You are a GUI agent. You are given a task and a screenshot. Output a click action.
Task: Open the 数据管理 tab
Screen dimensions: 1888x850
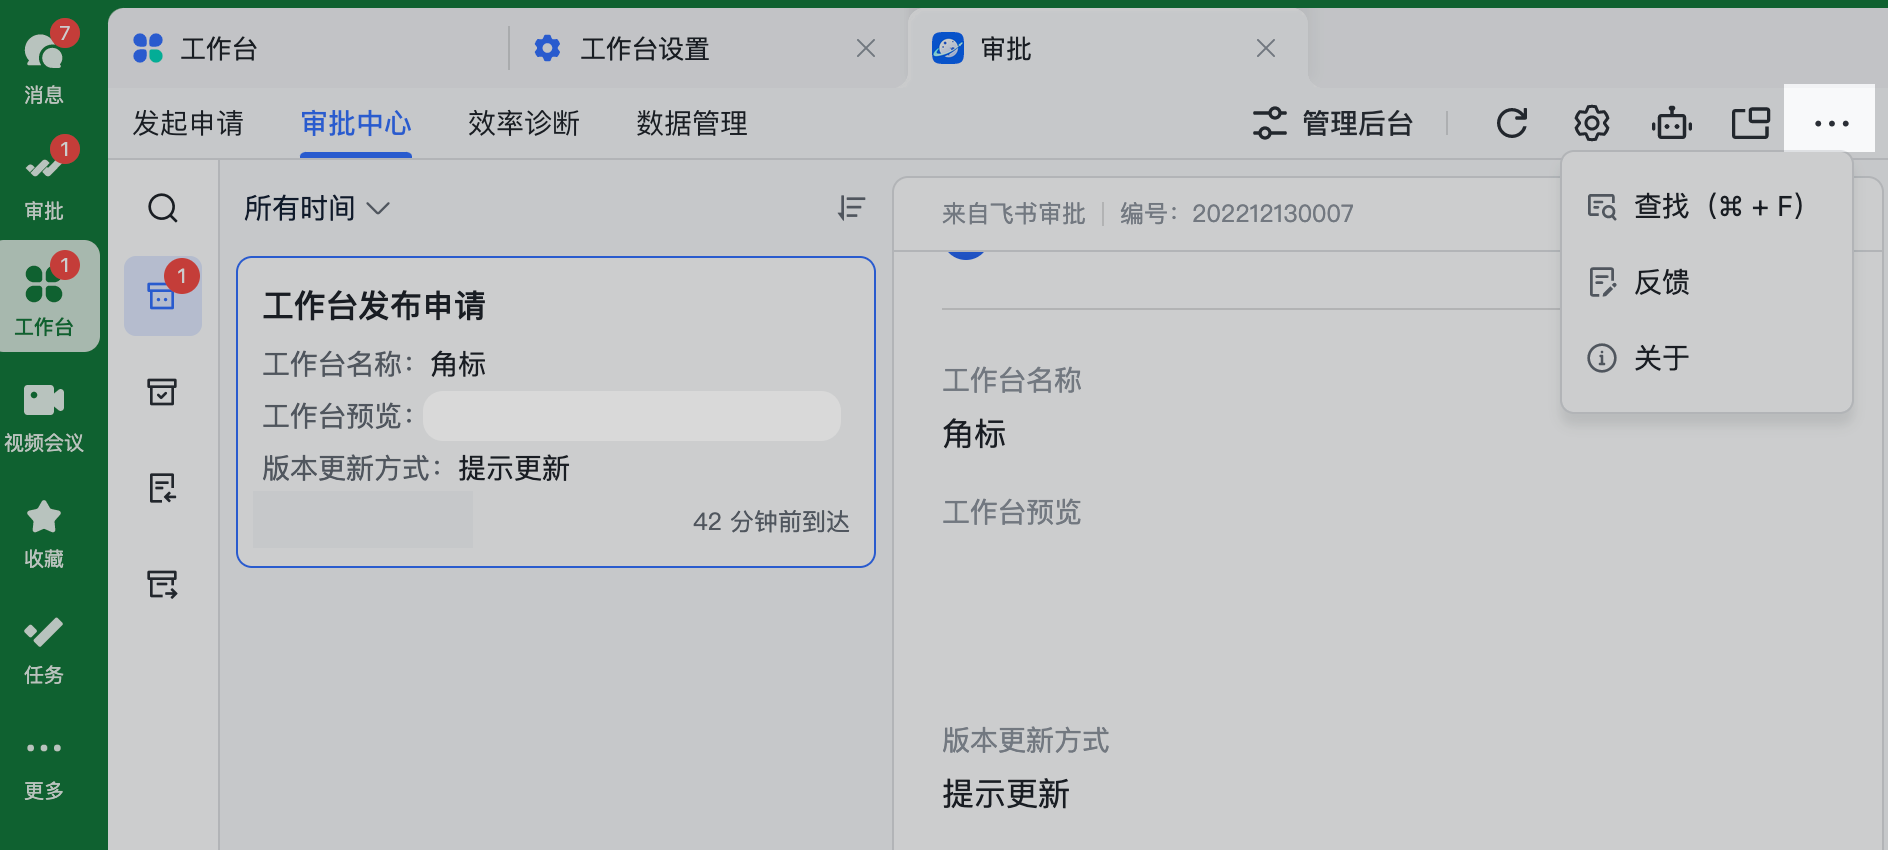point(692,123)
